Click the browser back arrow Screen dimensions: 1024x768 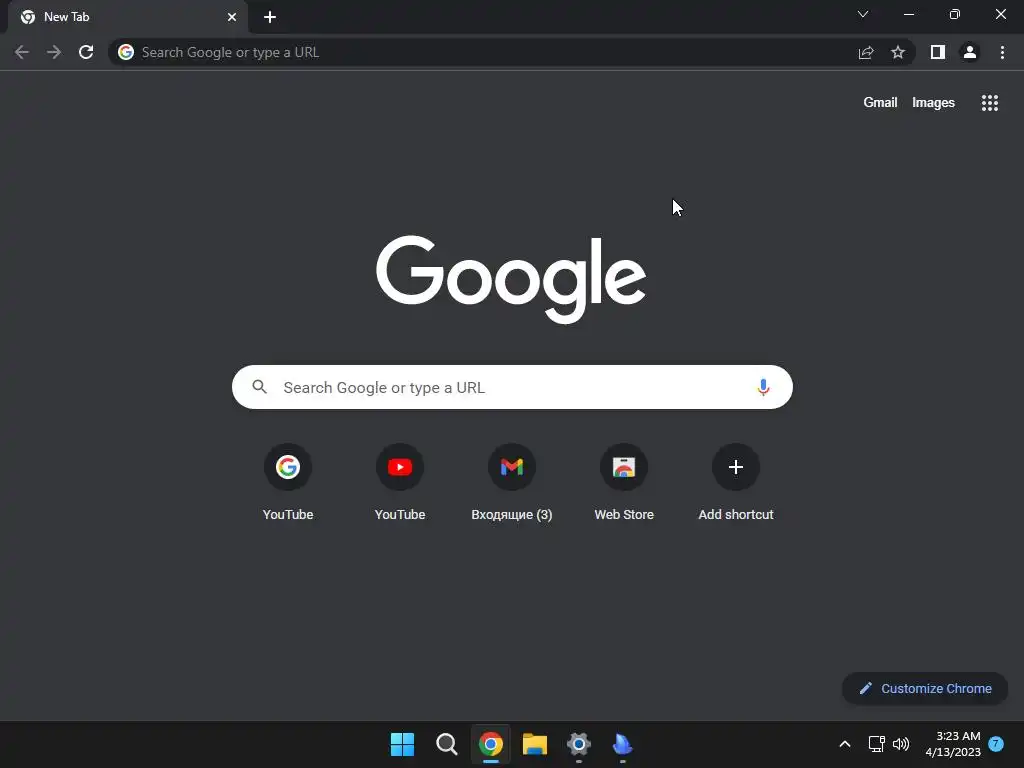22,52
